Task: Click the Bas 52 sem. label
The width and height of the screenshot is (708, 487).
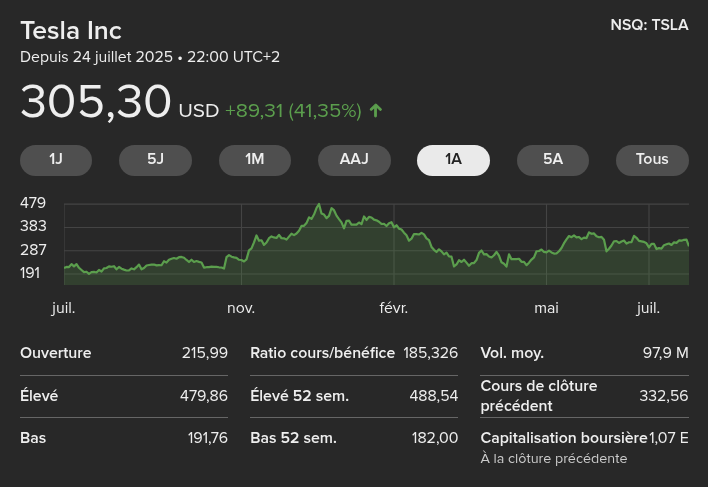Action: point(293,438)
